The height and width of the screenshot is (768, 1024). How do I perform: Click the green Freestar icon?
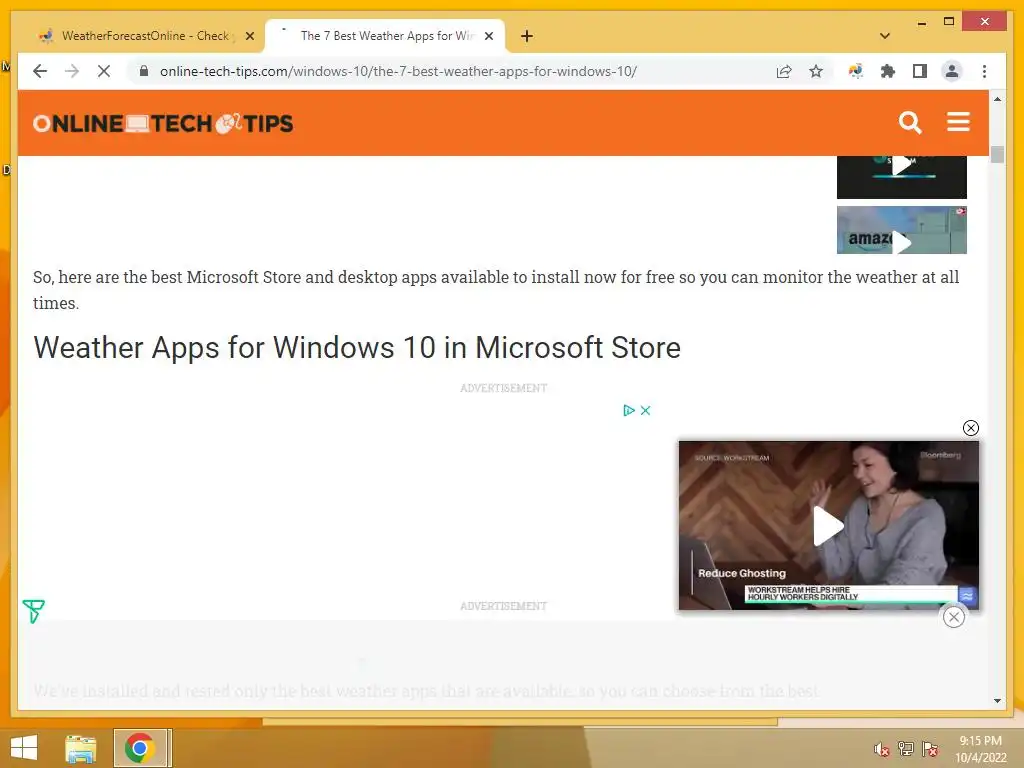coord(33,611)
